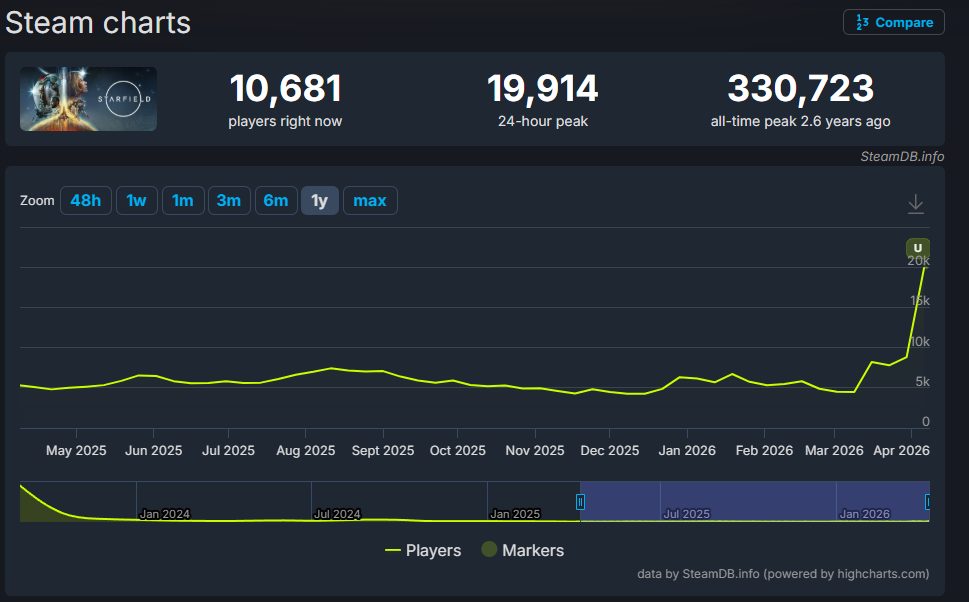Switch chart zoom to max
This screenshot has width=969, height=602.
point(370,200)
